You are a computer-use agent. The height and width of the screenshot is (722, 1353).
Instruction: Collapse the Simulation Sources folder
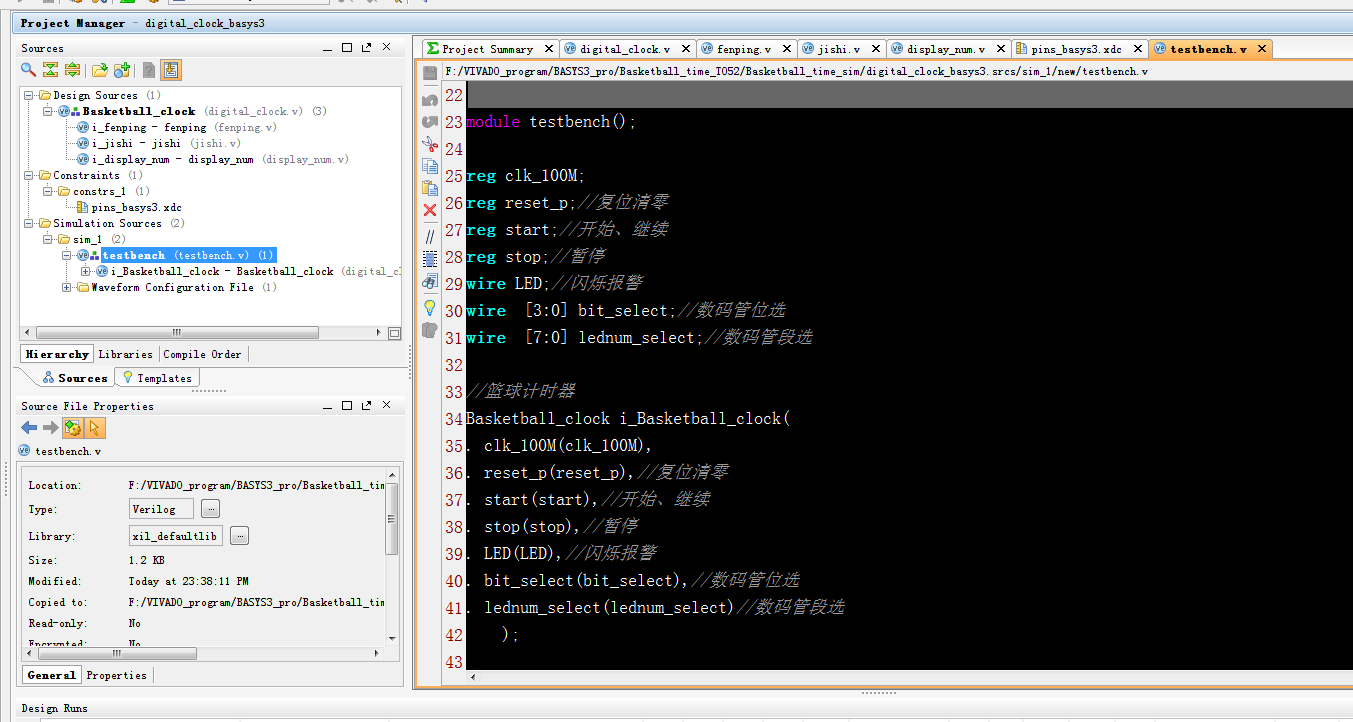pos(30,224)
